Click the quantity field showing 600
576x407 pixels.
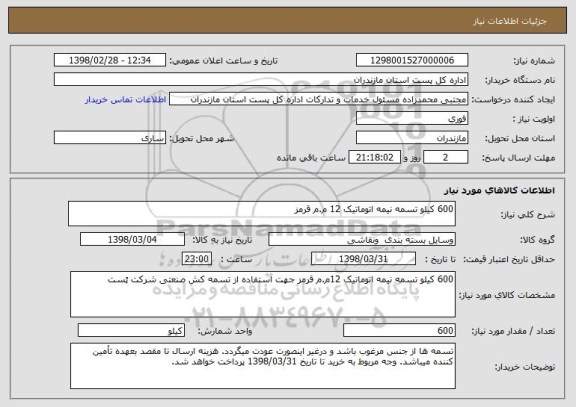coord(399,331)
